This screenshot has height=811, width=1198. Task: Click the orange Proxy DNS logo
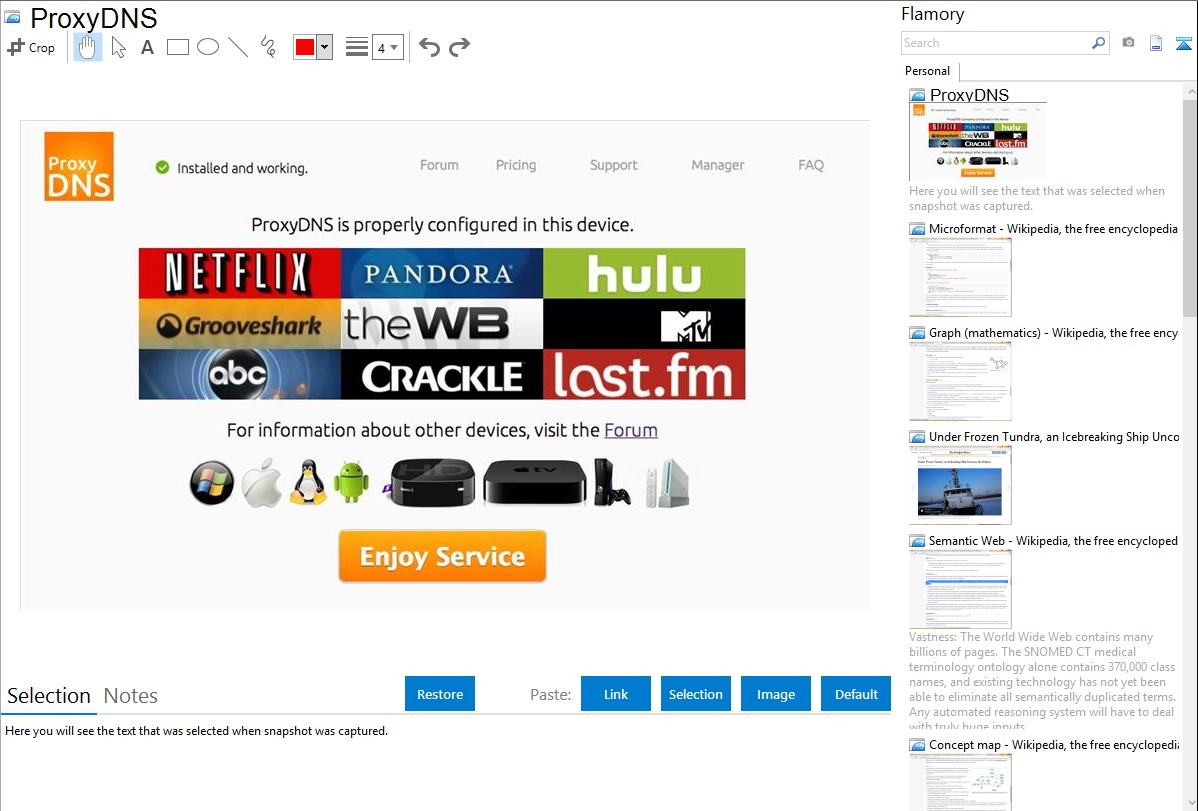(x=79, y=167)
